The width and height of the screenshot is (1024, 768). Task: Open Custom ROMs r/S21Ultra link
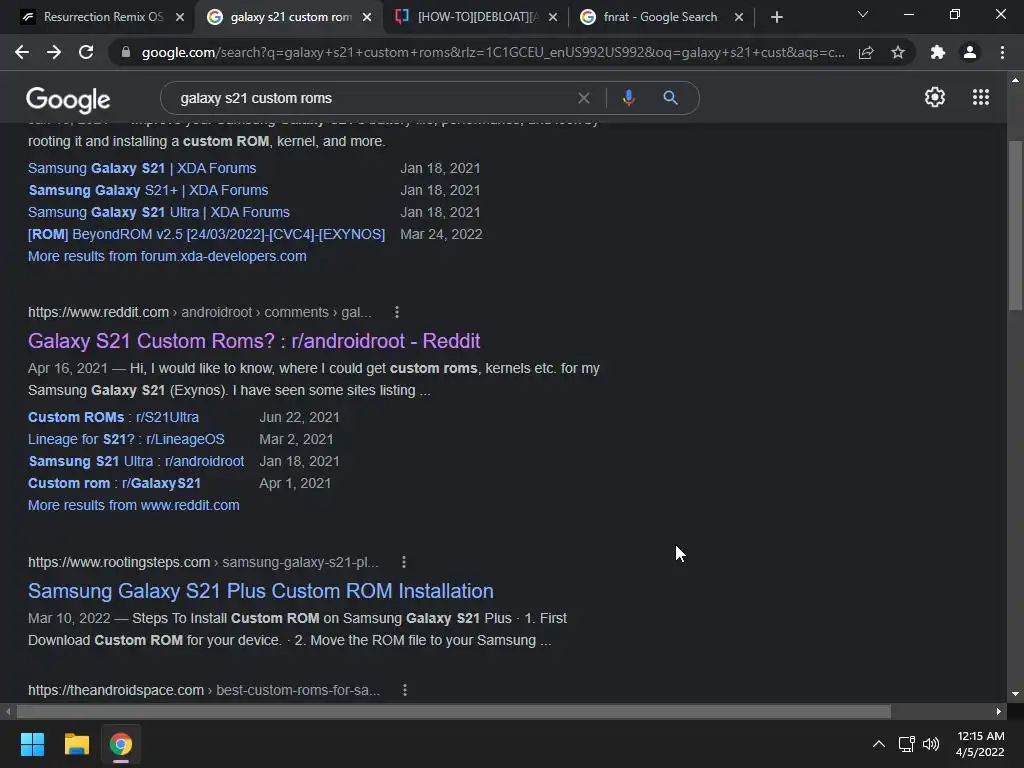click(x=114, y=417)
